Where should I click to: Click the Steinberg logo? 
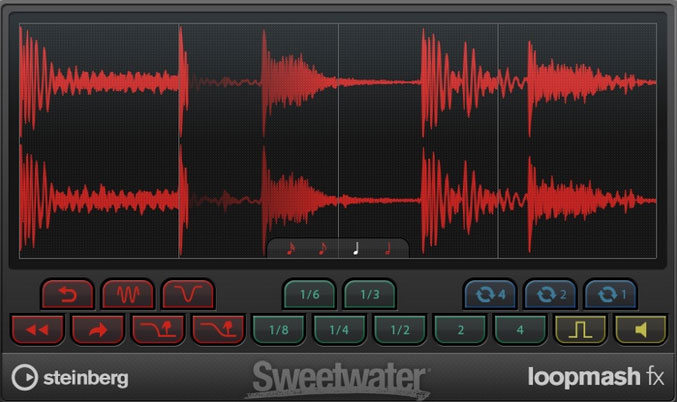point(70,377)
